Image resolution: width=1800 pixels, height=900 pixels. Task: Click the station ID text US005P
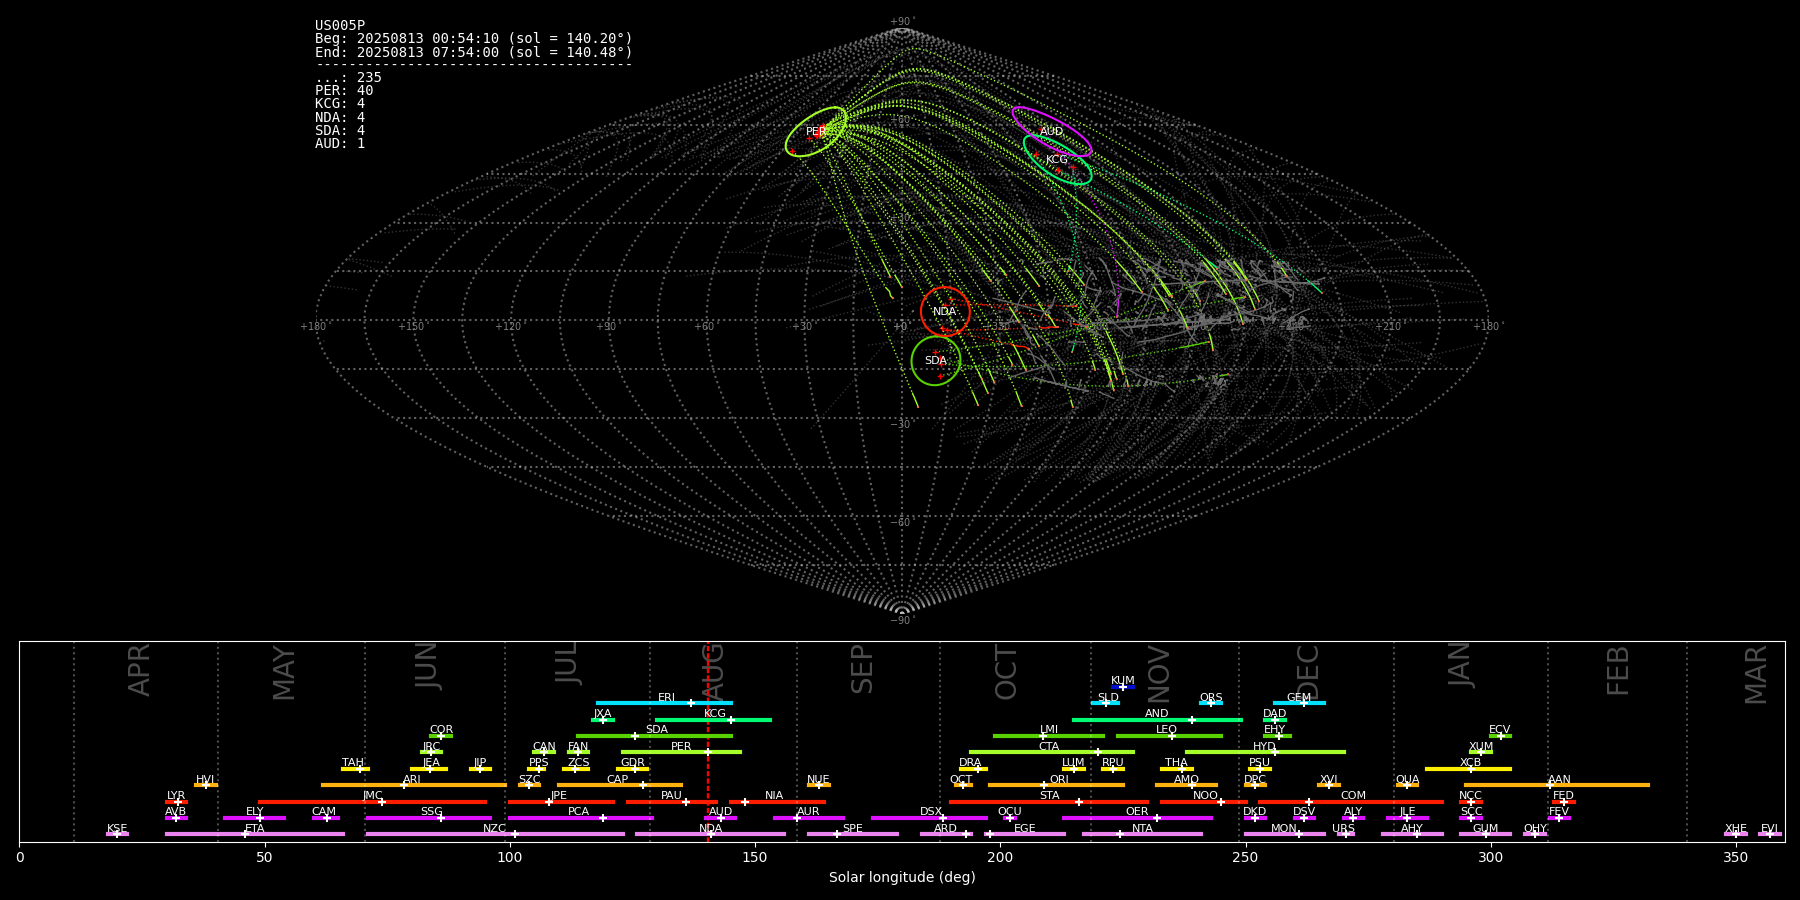point(340,26)
